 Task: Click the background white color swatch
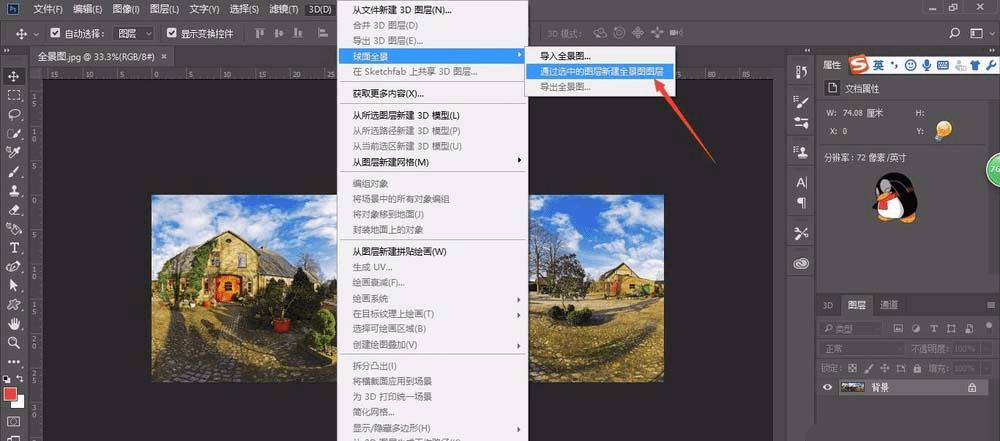tap(20, 403)
